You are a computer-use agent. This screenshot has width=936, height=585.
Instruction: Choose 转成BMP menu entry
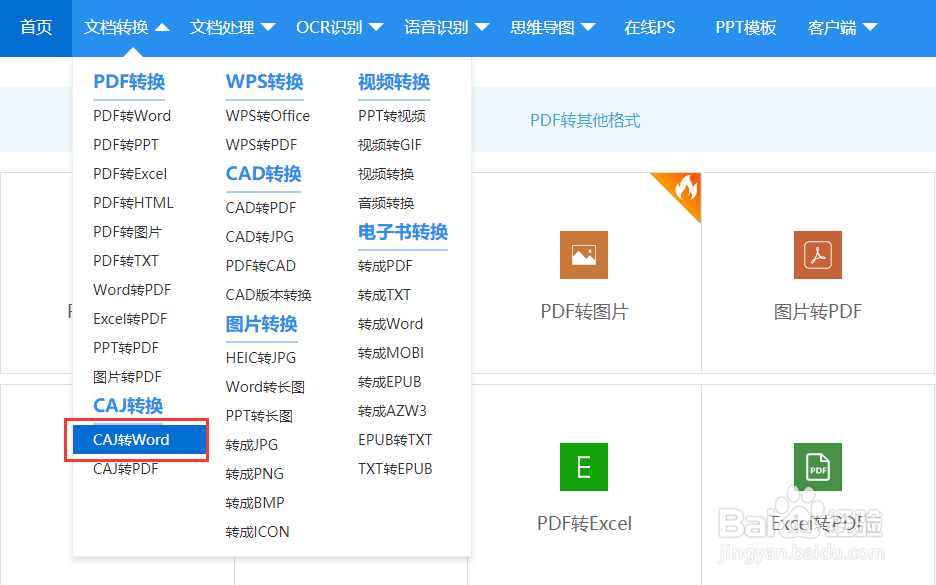point(254,503)
